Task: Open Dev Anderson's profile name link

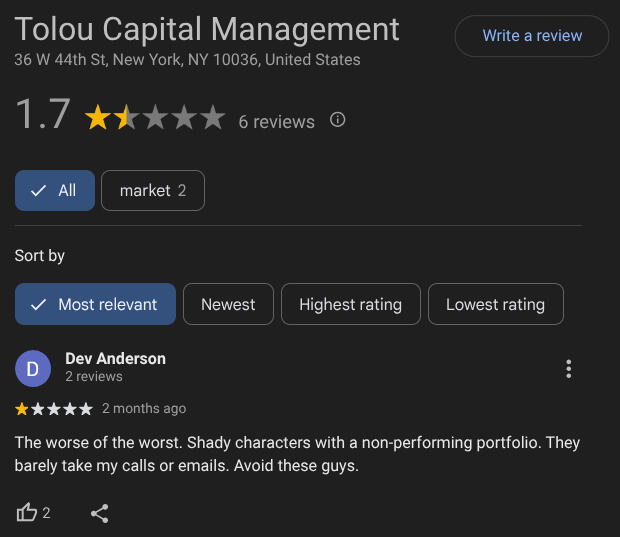Action: (x=115, y=359)
